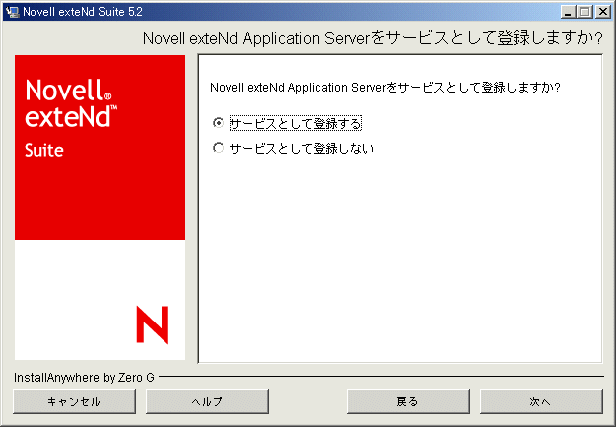Click the キャンセル (Cancel) button
This screenshot has height=427, width=616.
click(x=74, y=401)
